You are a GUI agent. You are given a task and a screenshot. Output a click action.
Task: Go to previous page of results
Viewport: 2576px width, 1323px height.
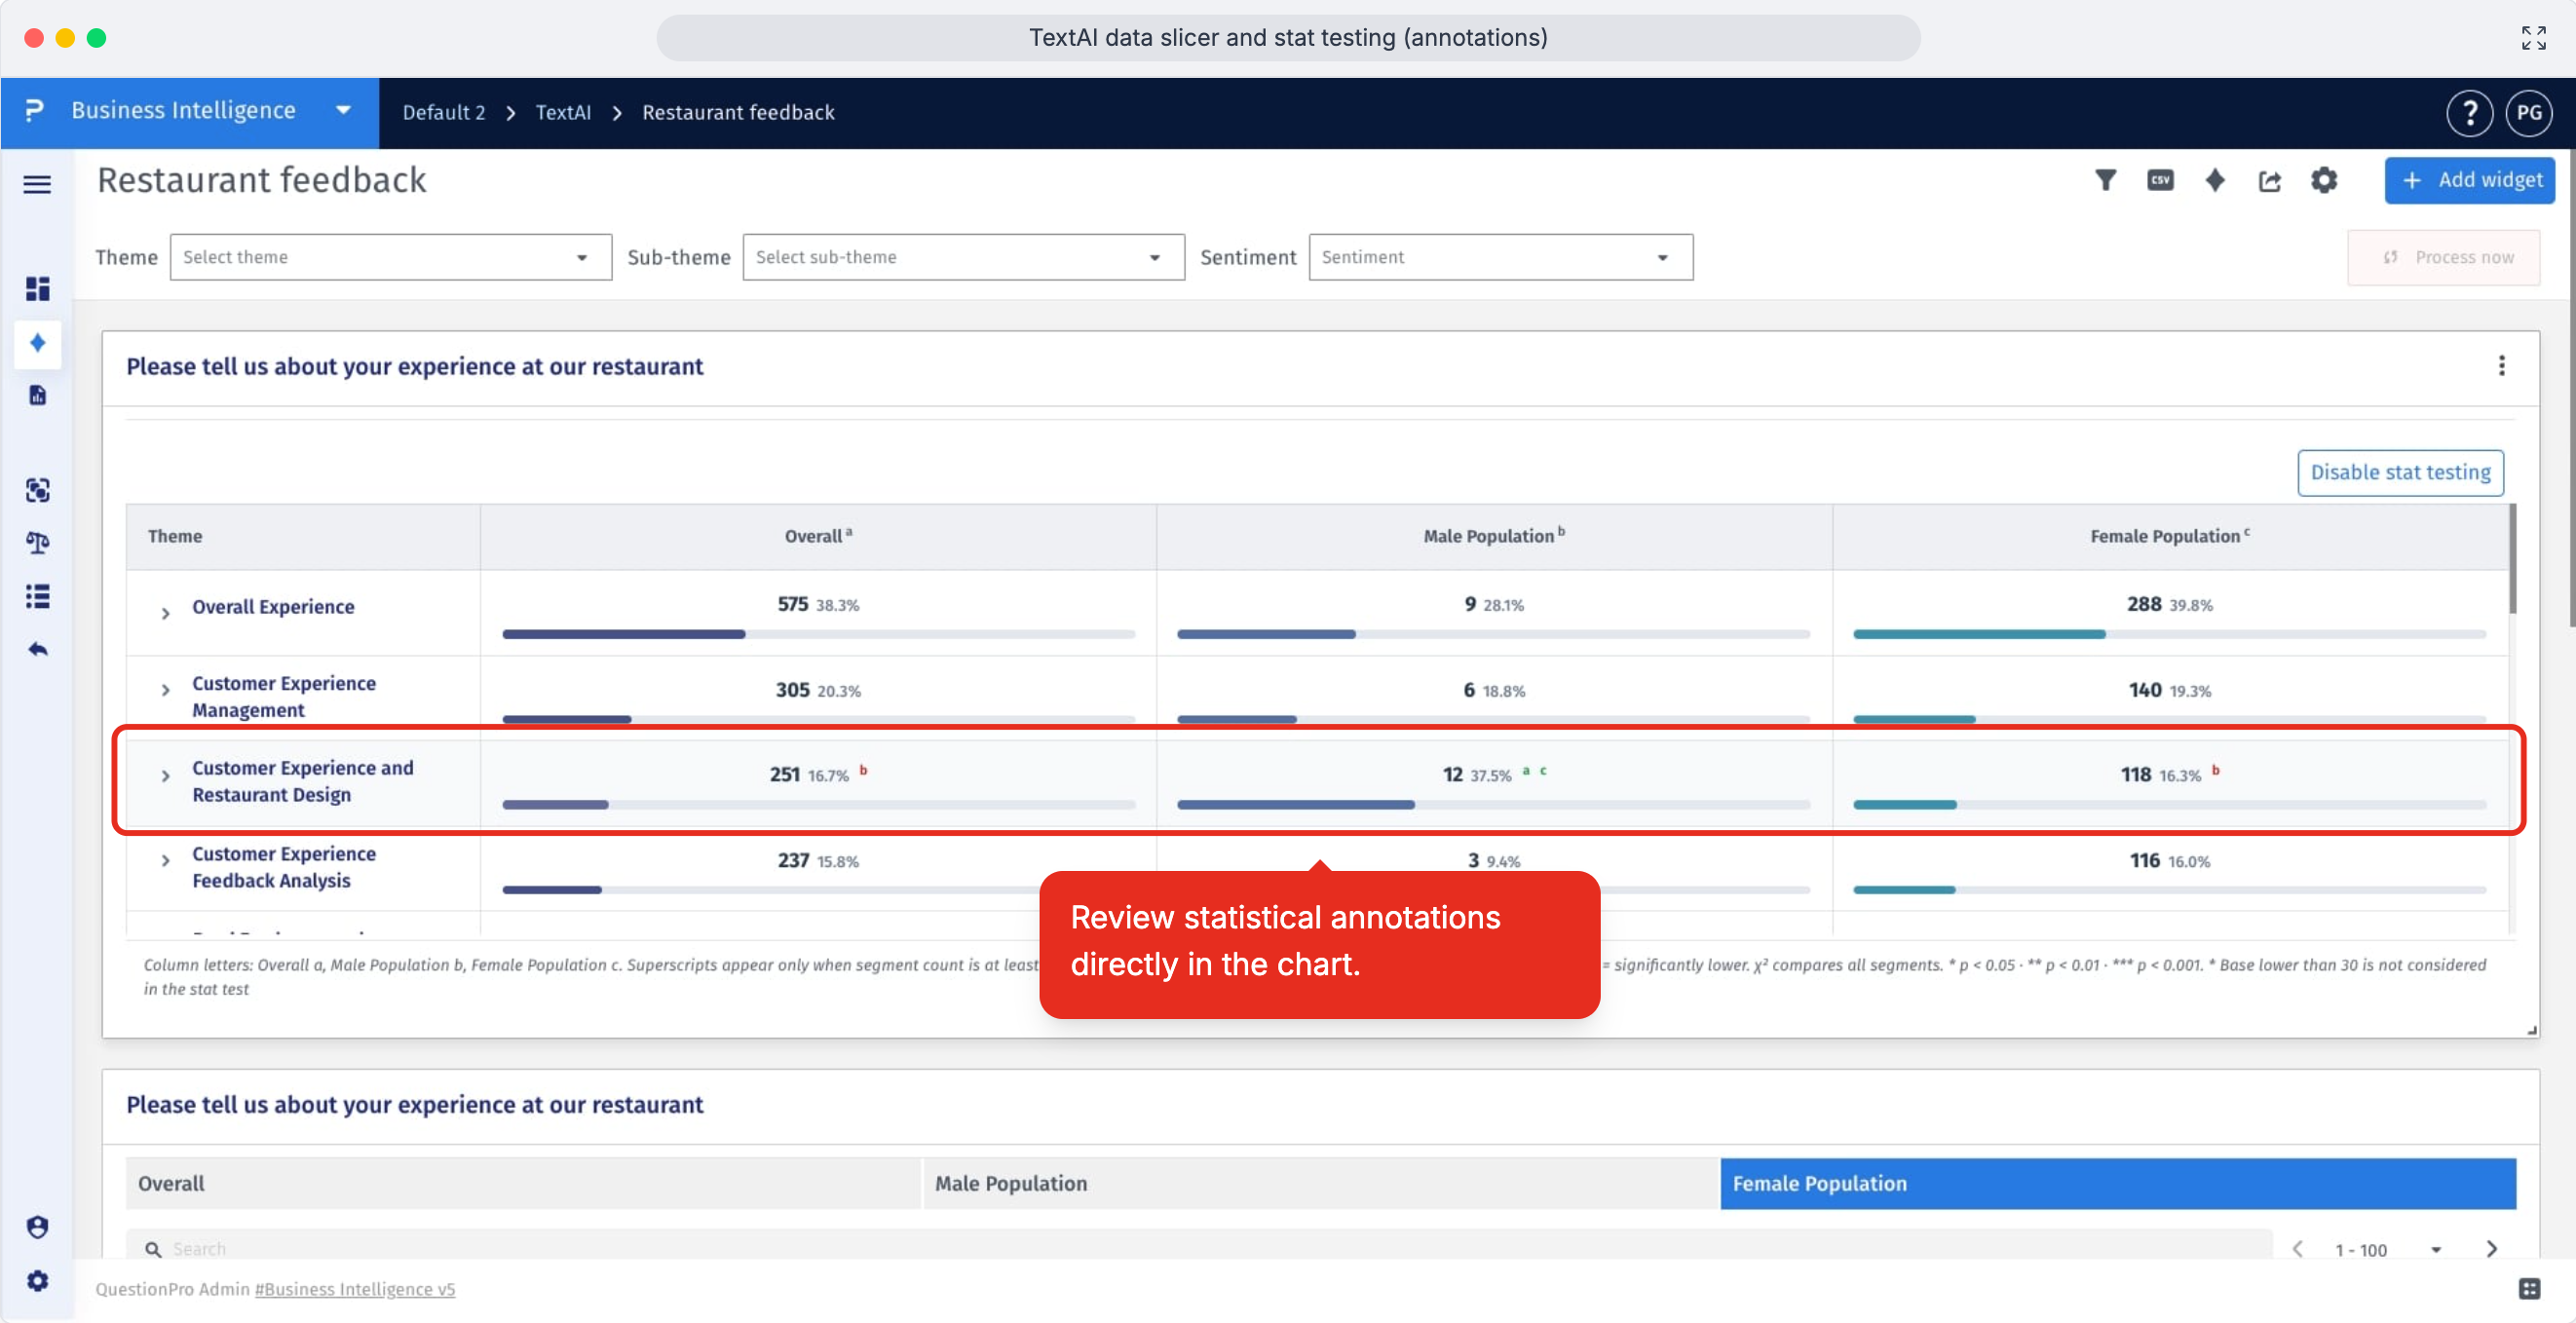pos(2298,1249)
